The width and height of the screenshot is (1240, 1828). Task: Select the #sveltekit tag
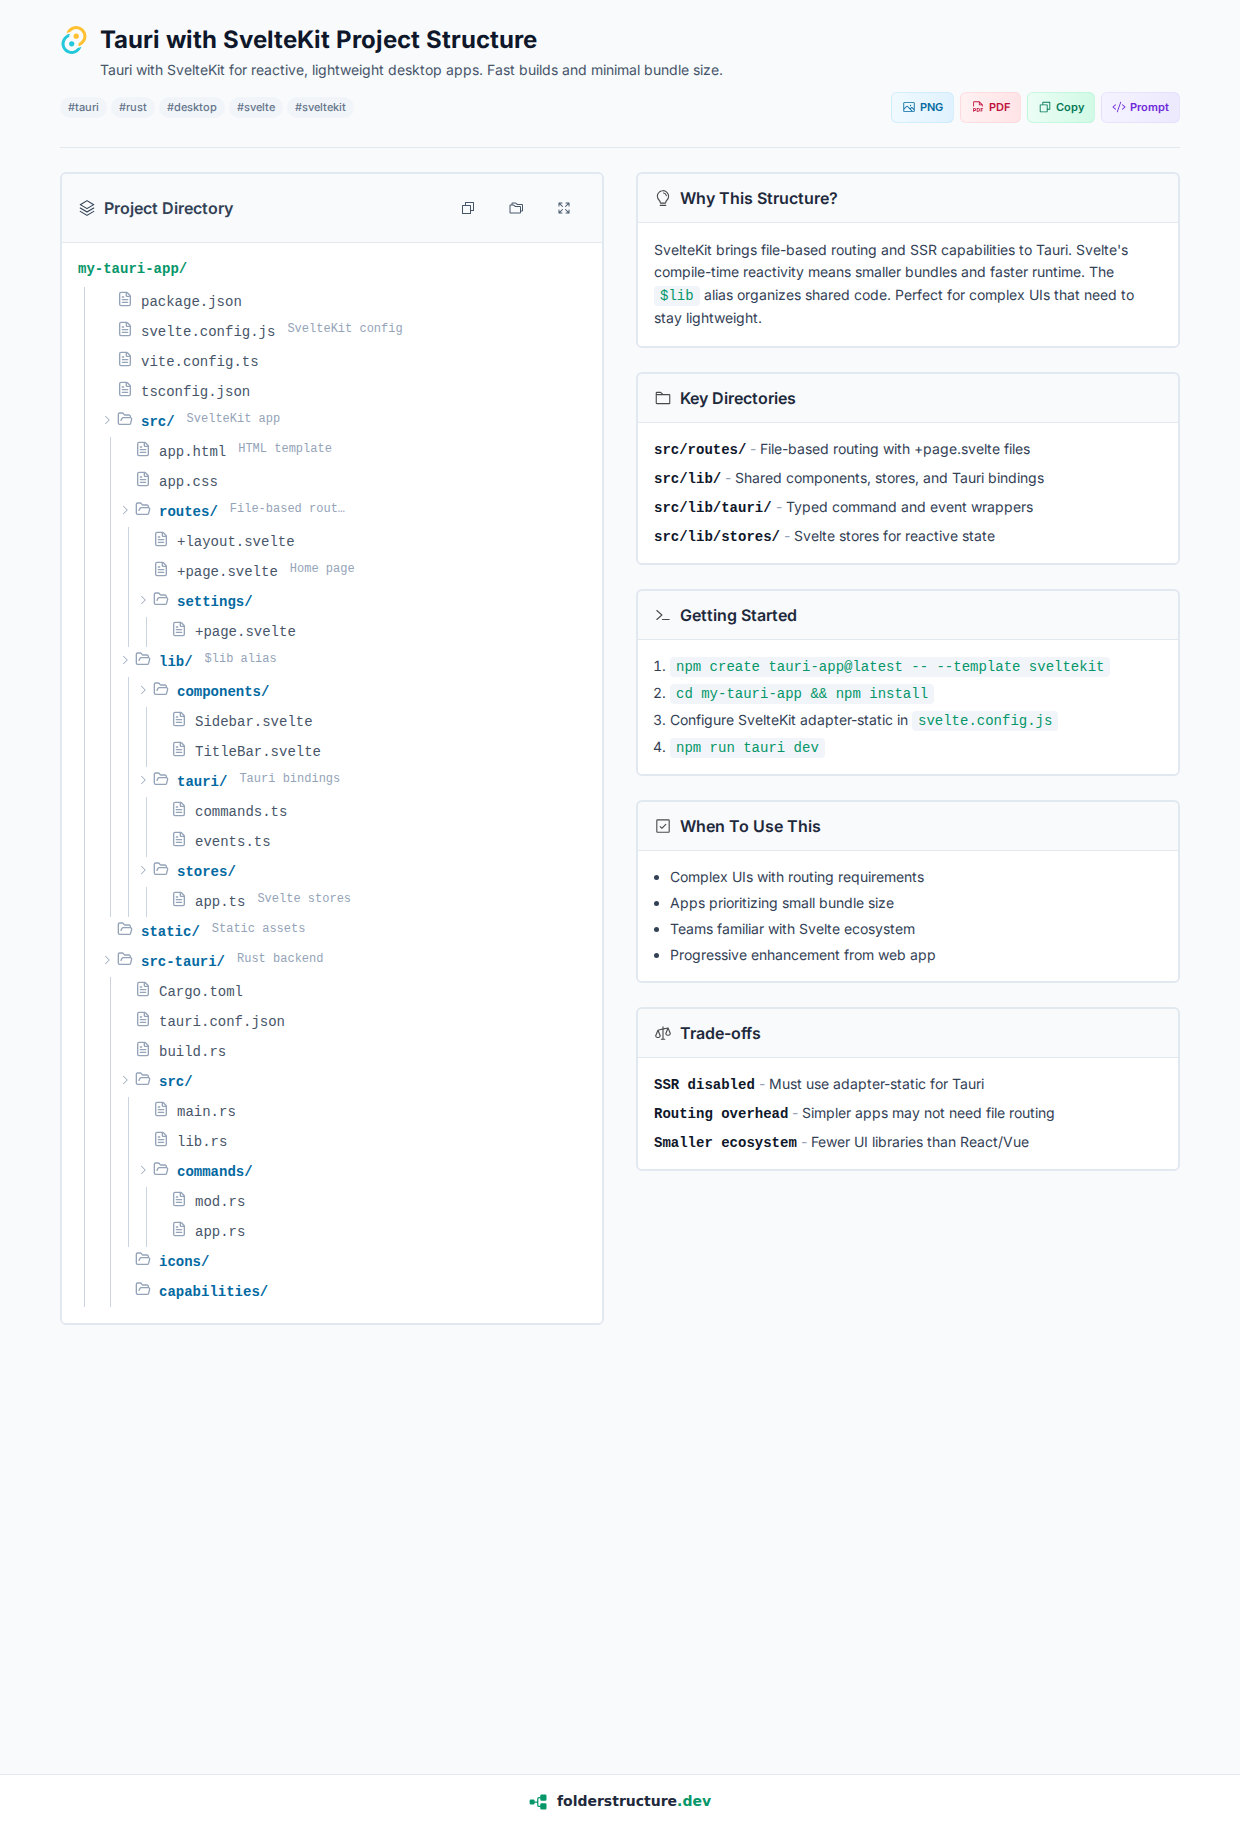pos(320,107)
